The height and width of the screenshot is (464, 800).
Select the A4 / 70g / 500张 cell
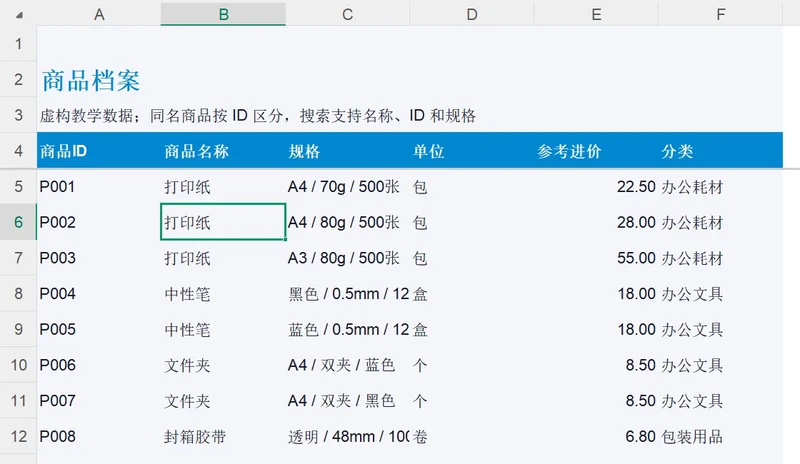347,186
